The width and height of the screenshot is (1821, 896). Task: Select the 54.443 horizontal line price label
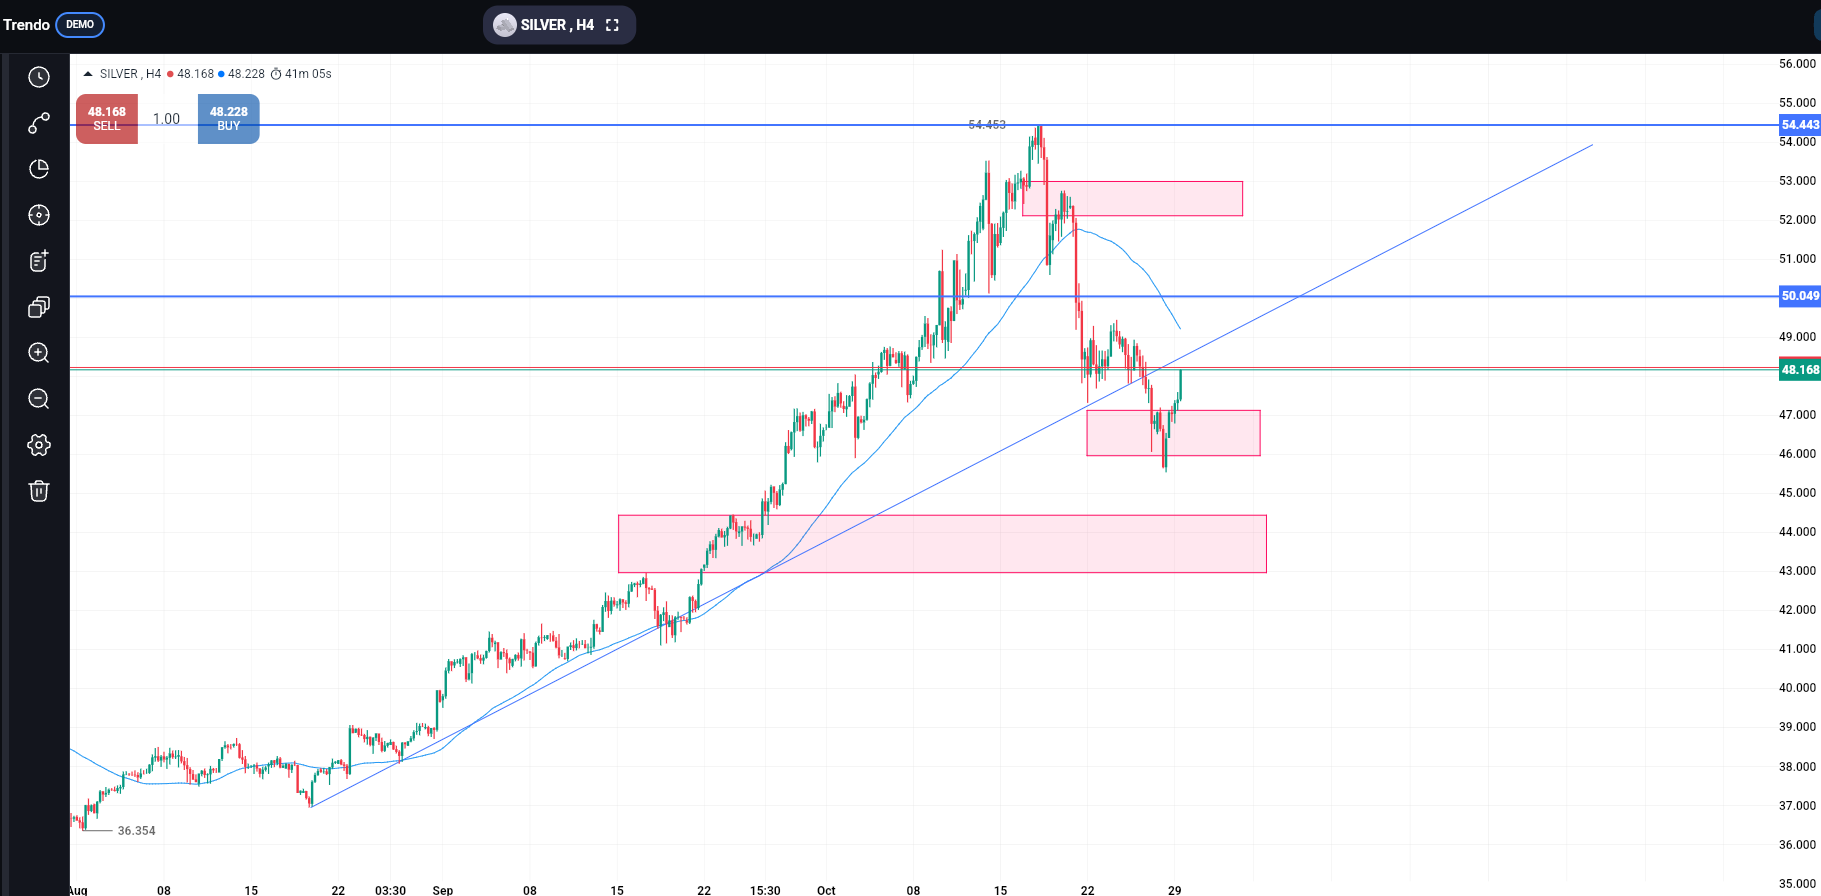[x=1800, y=125]
